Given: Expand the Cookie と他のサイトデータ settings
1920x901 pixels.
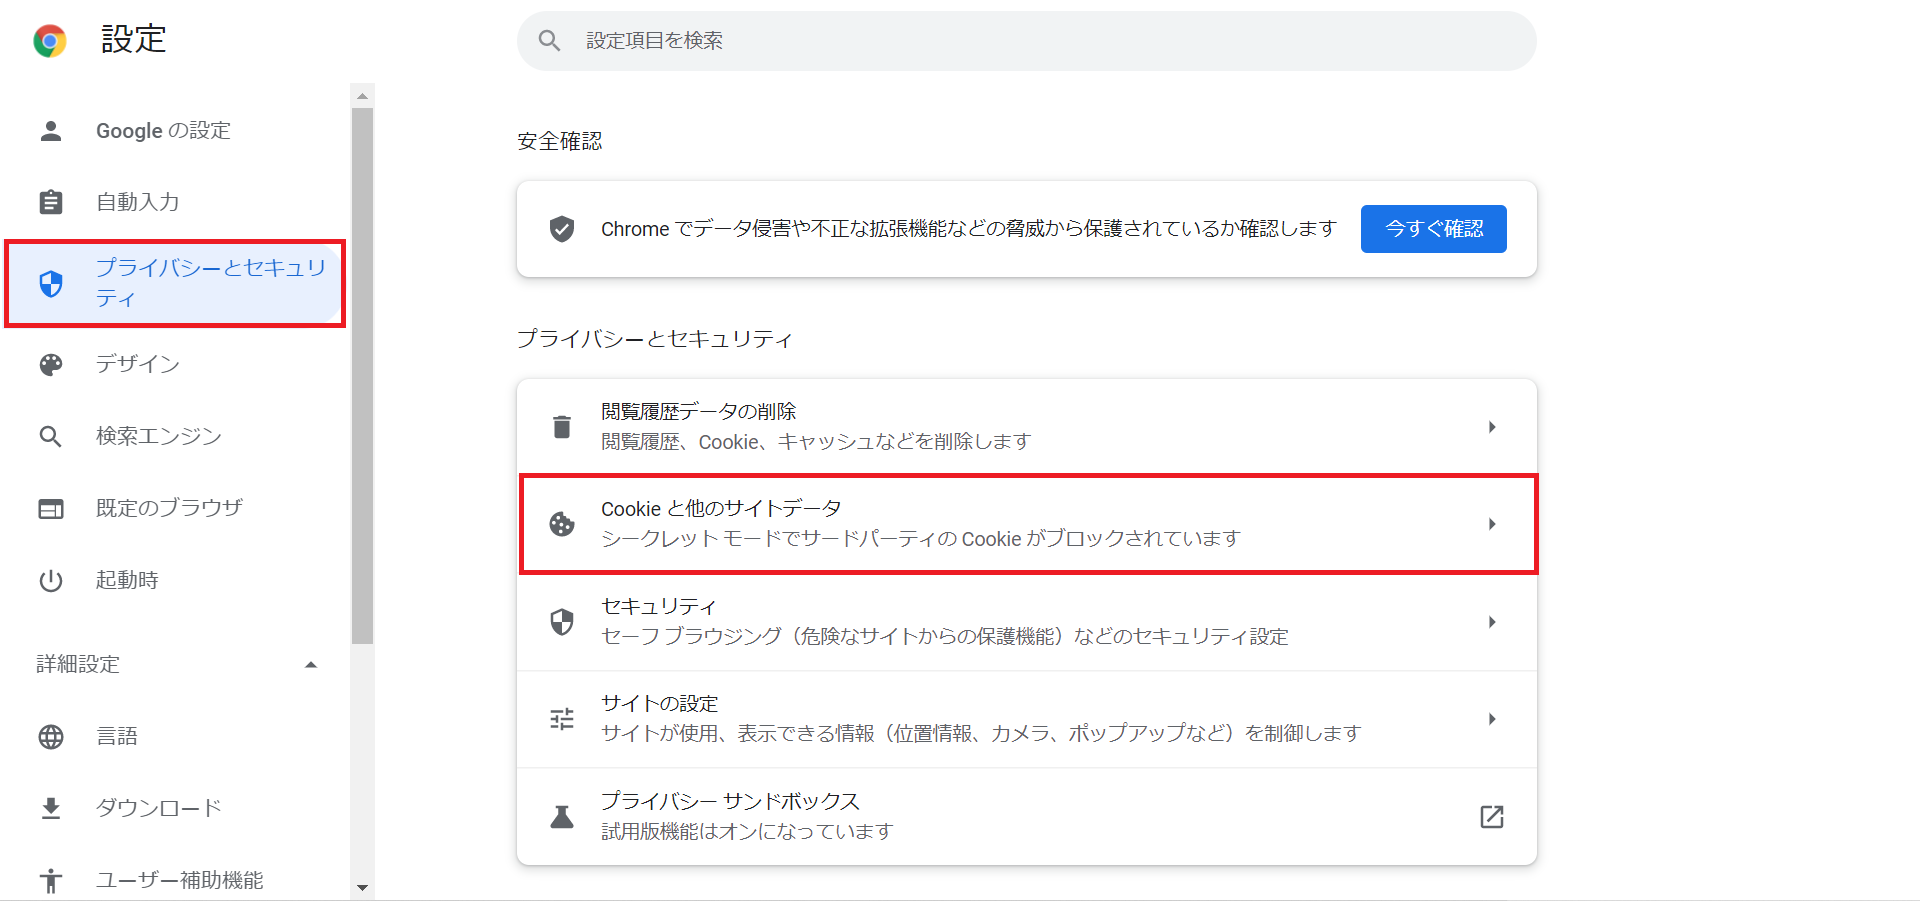Looking at the screenshot, I should (x=1492, y=523).
